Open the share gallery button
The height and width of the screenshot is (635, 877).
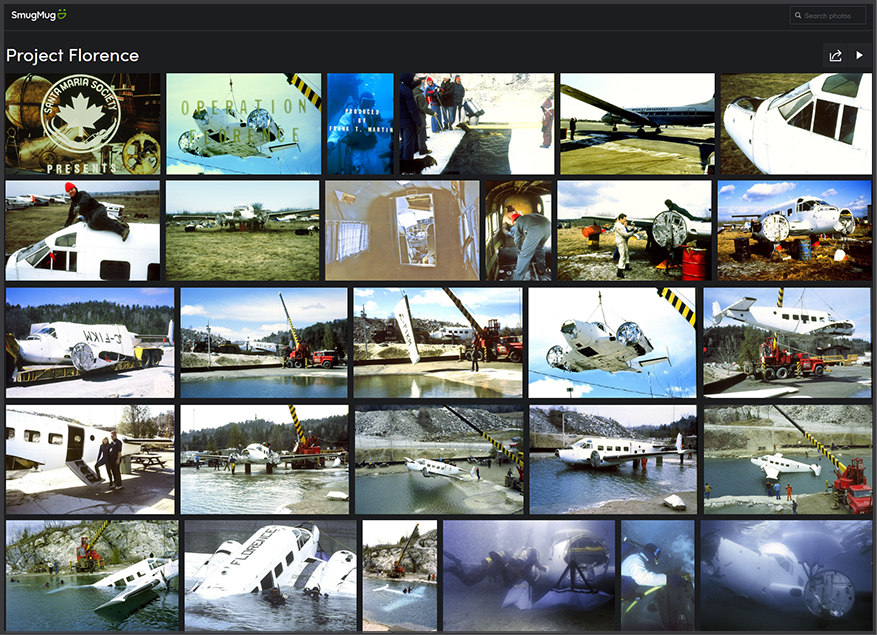click(x=835, y=56)
